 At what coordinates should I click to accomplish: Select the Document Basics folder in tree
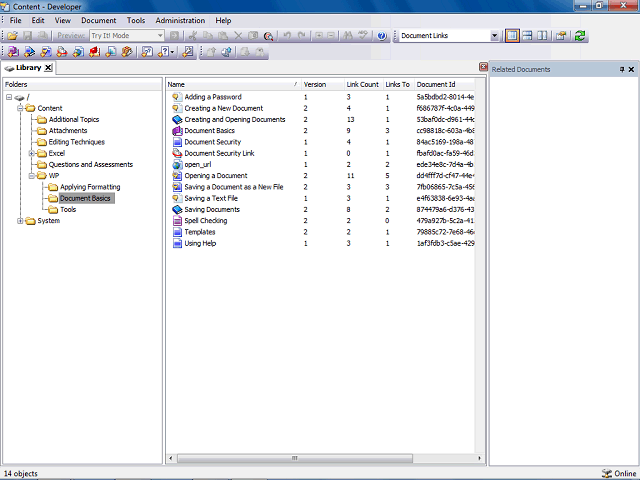pos(85,198)
